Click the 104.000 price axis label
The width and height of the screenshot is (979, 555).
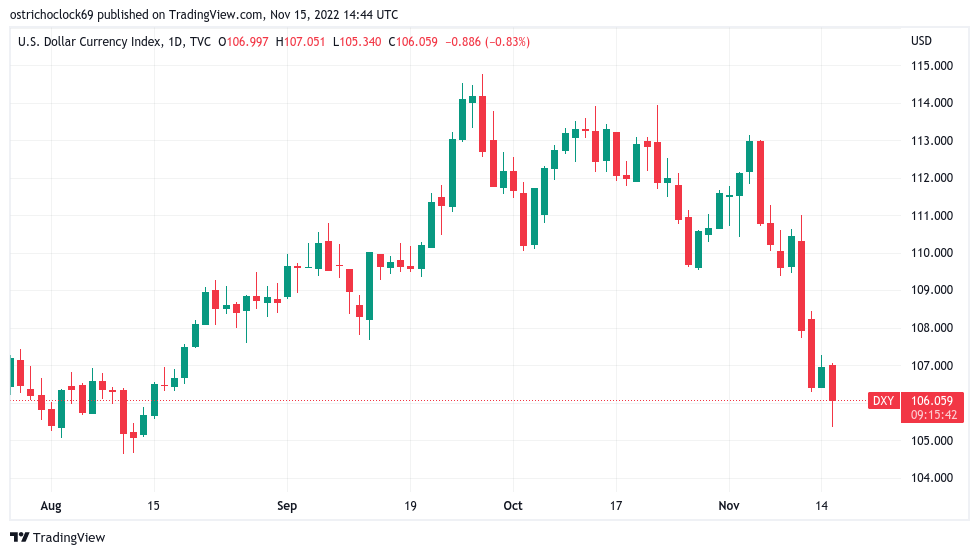930,478
